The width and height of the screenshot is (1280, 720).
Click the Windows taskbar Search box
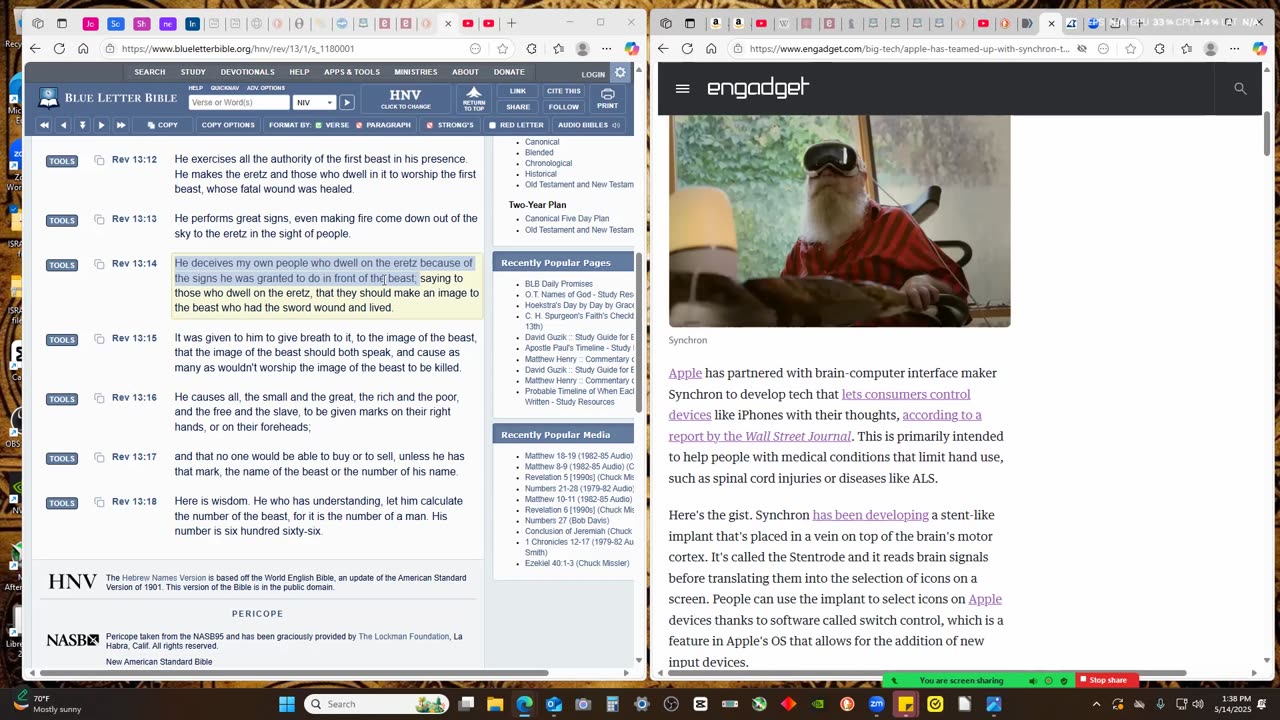click(377, 704)
